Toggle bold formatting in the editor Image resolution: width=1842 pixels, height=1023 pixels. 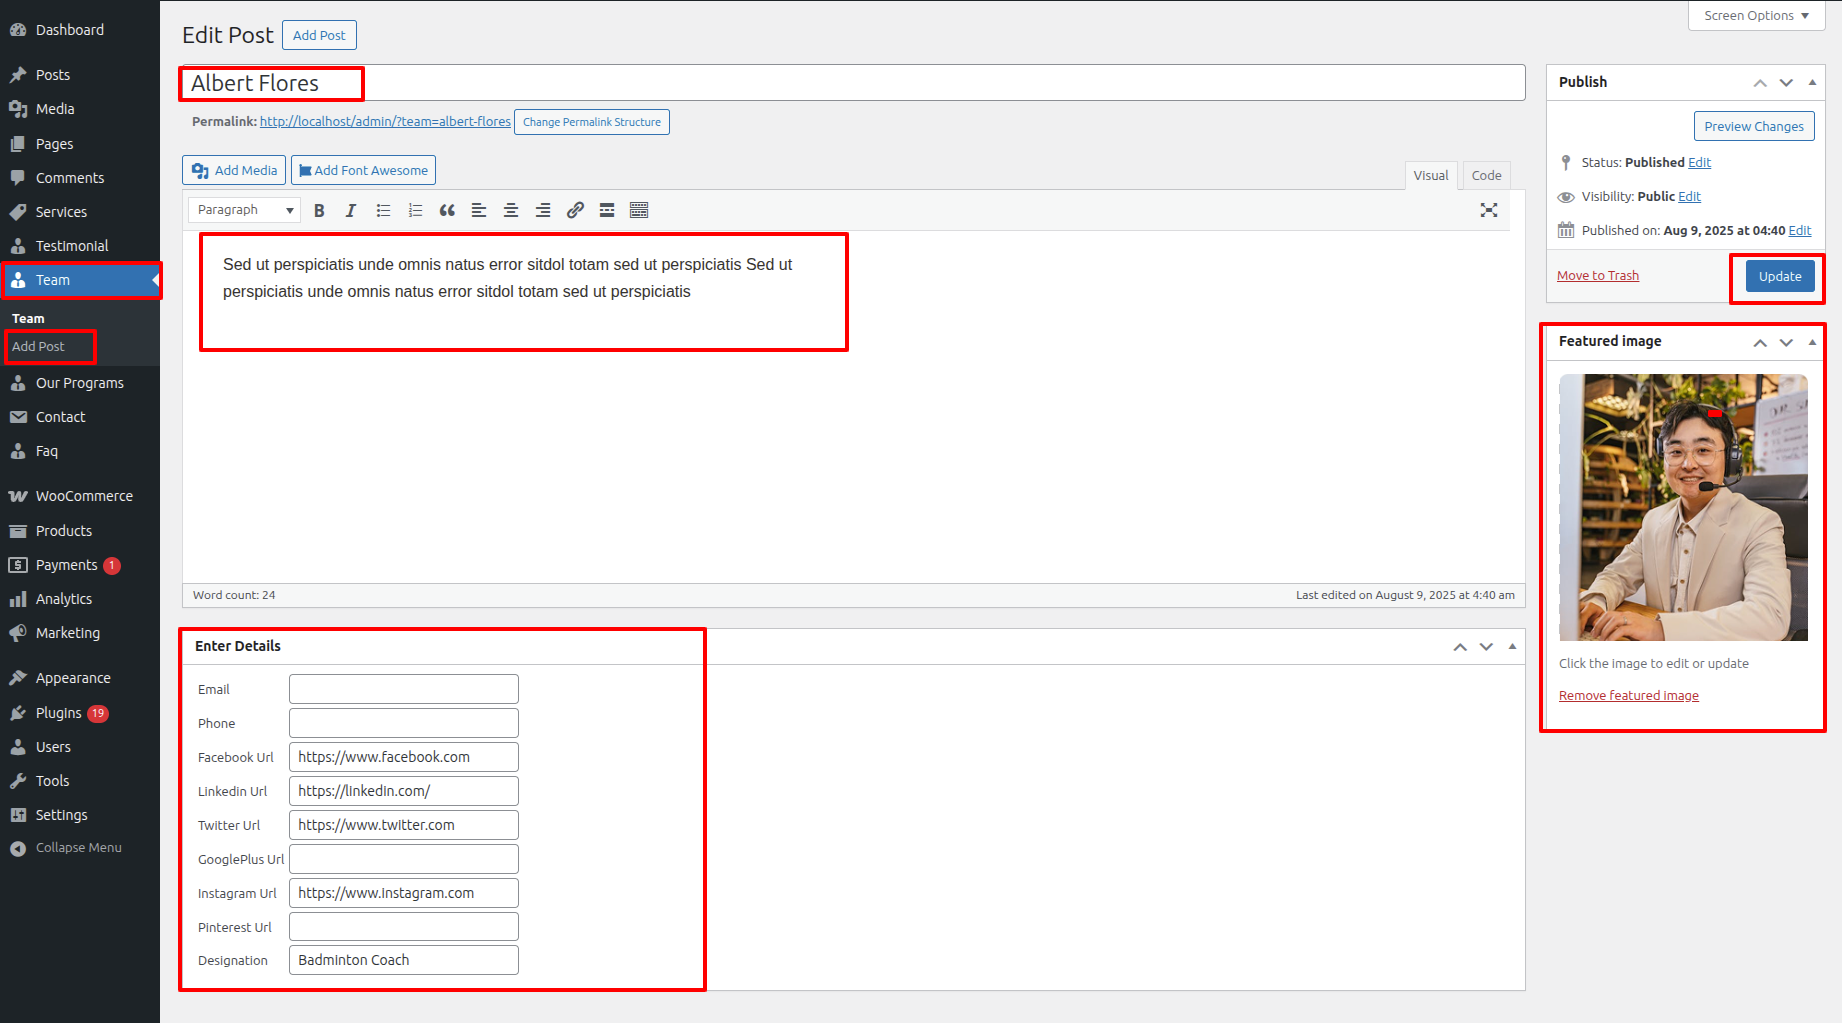pyautogui.click(x=319, y=210)
